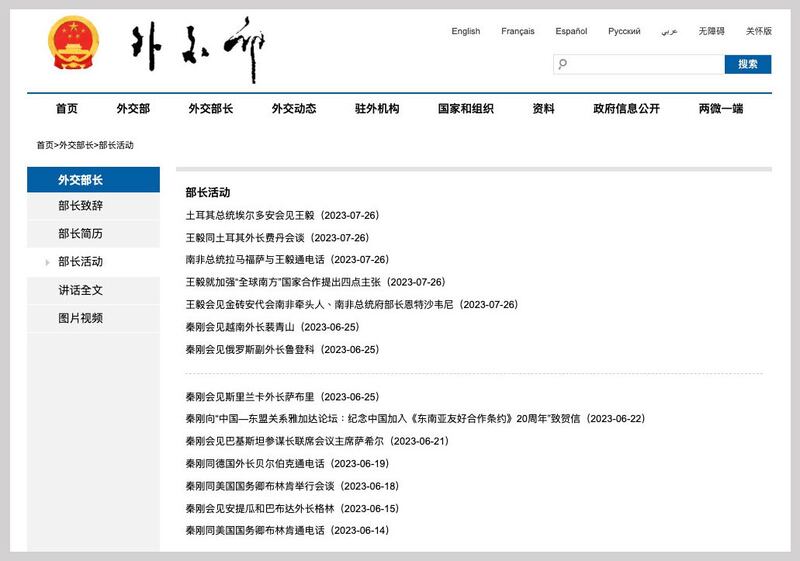Open the 首页 navigation menu item
This screenshot has height=561, width=800.
(x=67, y=109)
